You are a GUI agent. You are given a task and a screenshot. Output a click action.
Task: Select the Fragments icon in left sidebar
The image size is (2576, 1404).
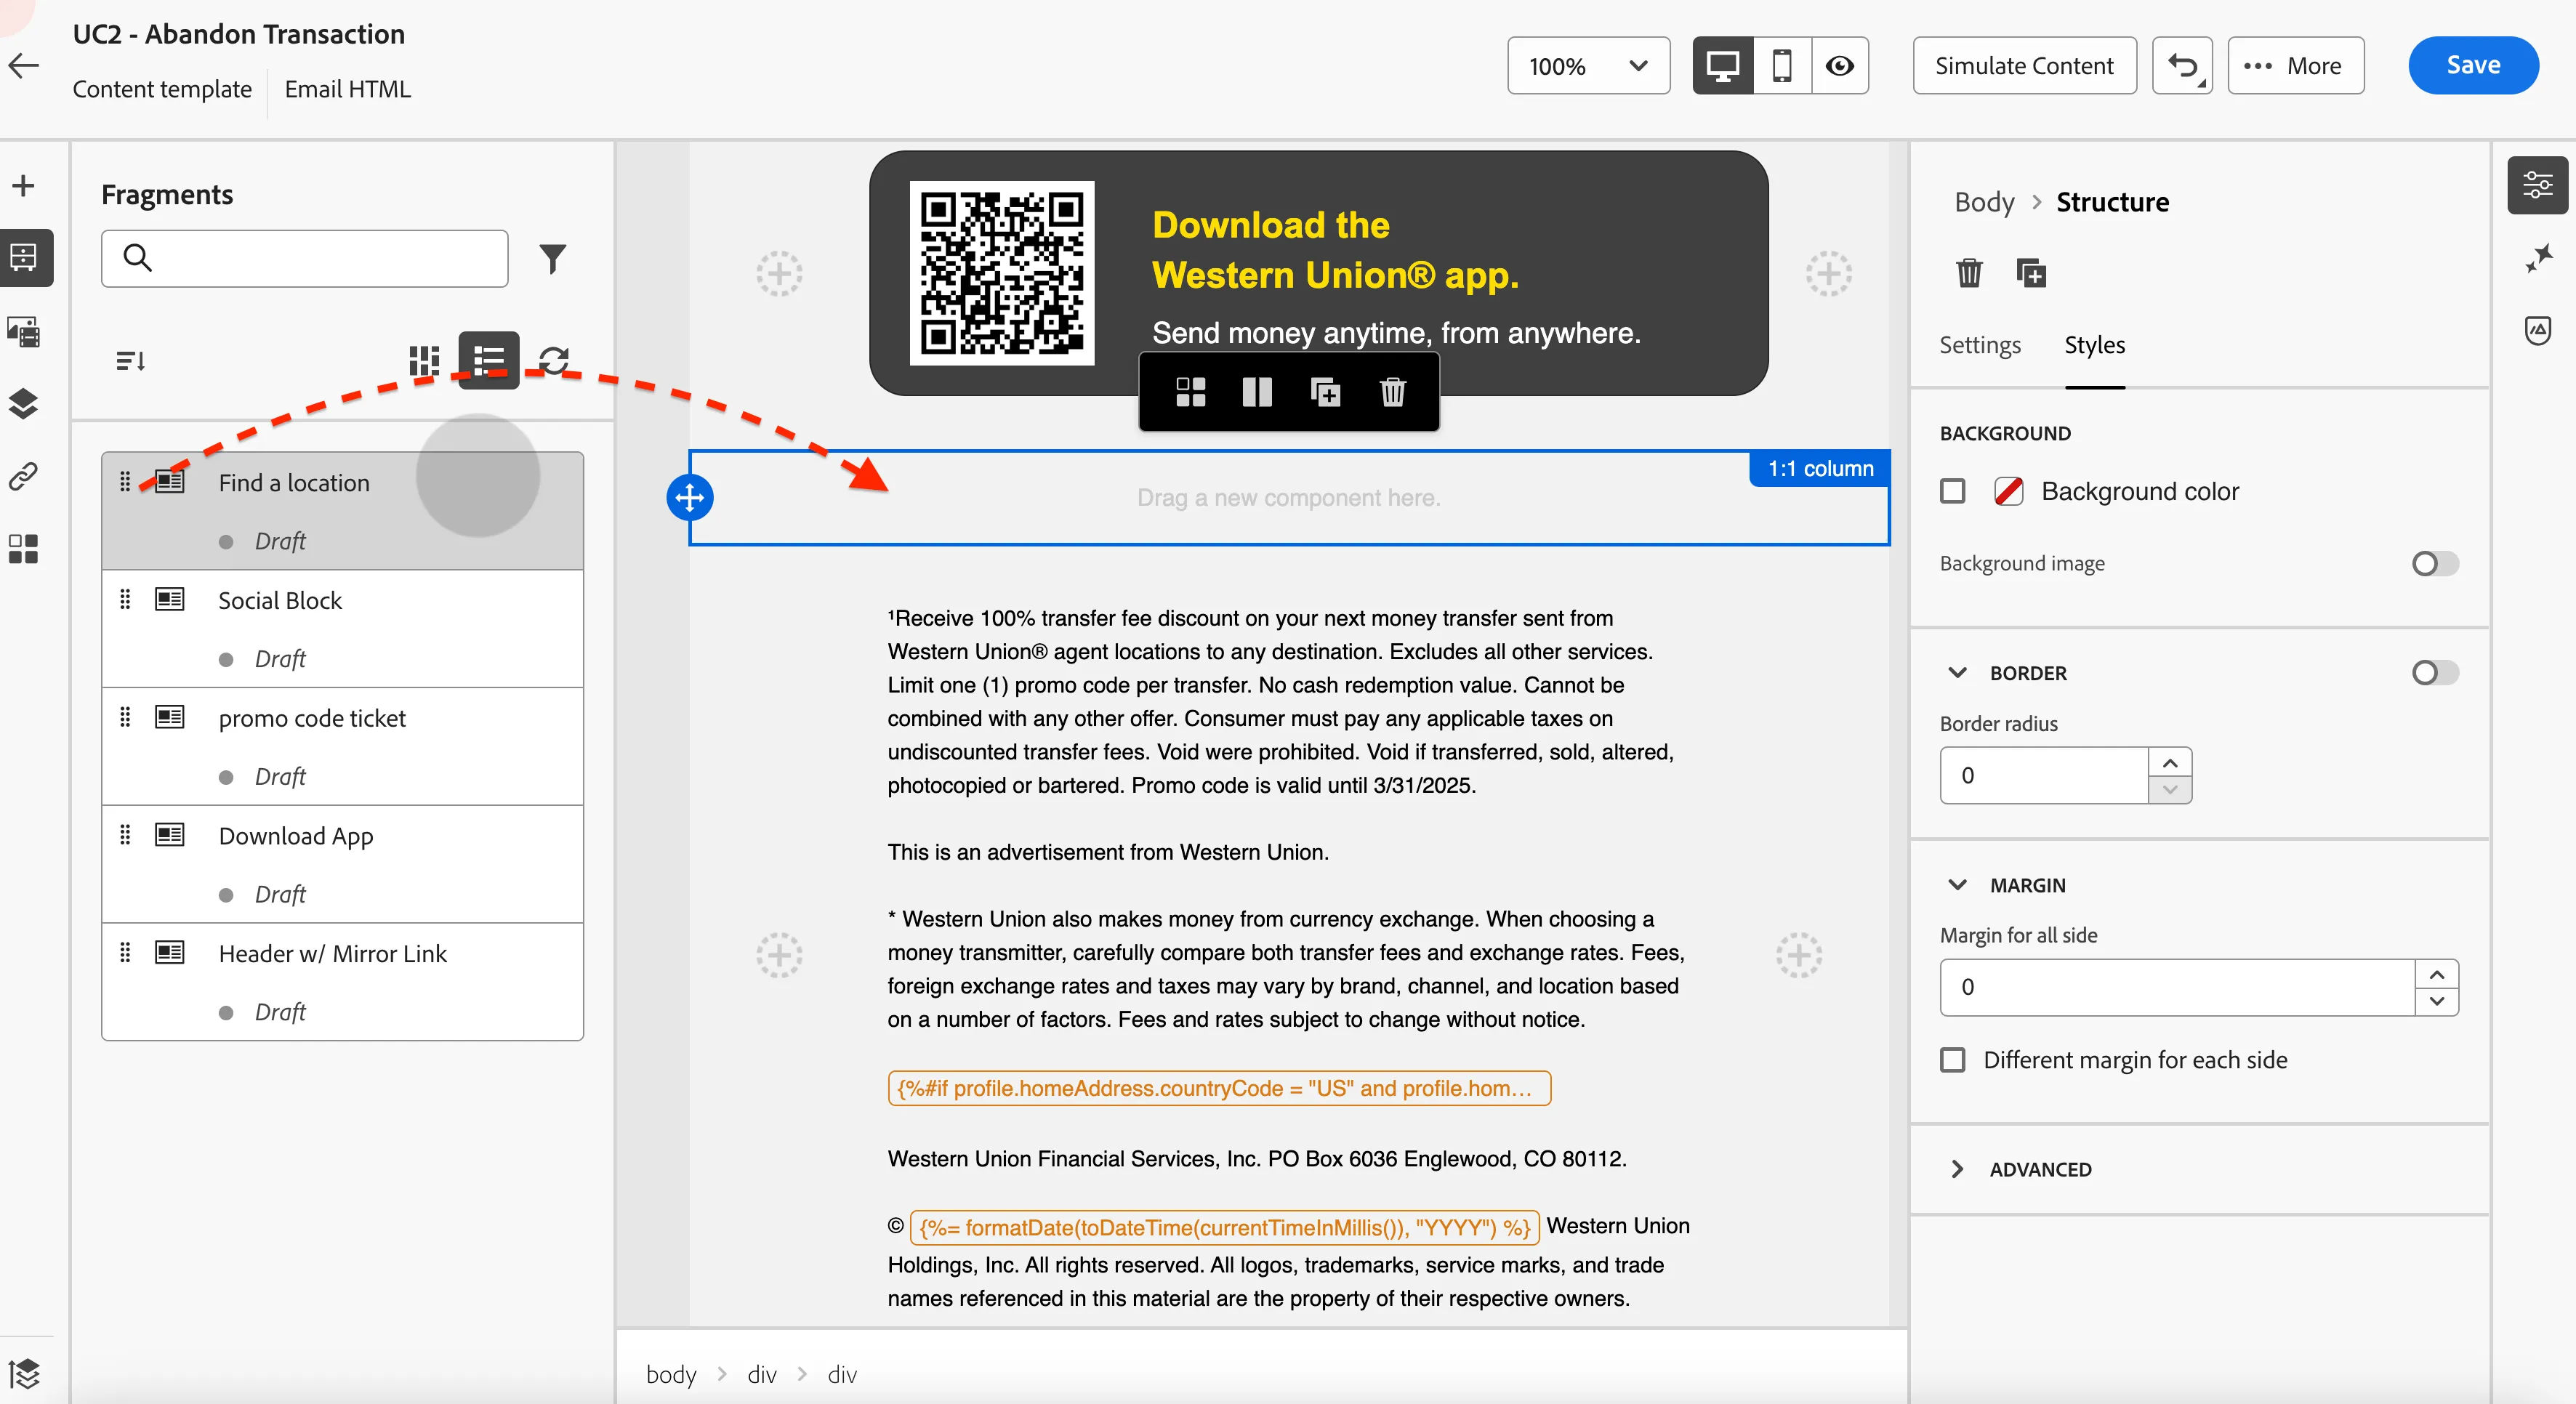coord(23,257)
